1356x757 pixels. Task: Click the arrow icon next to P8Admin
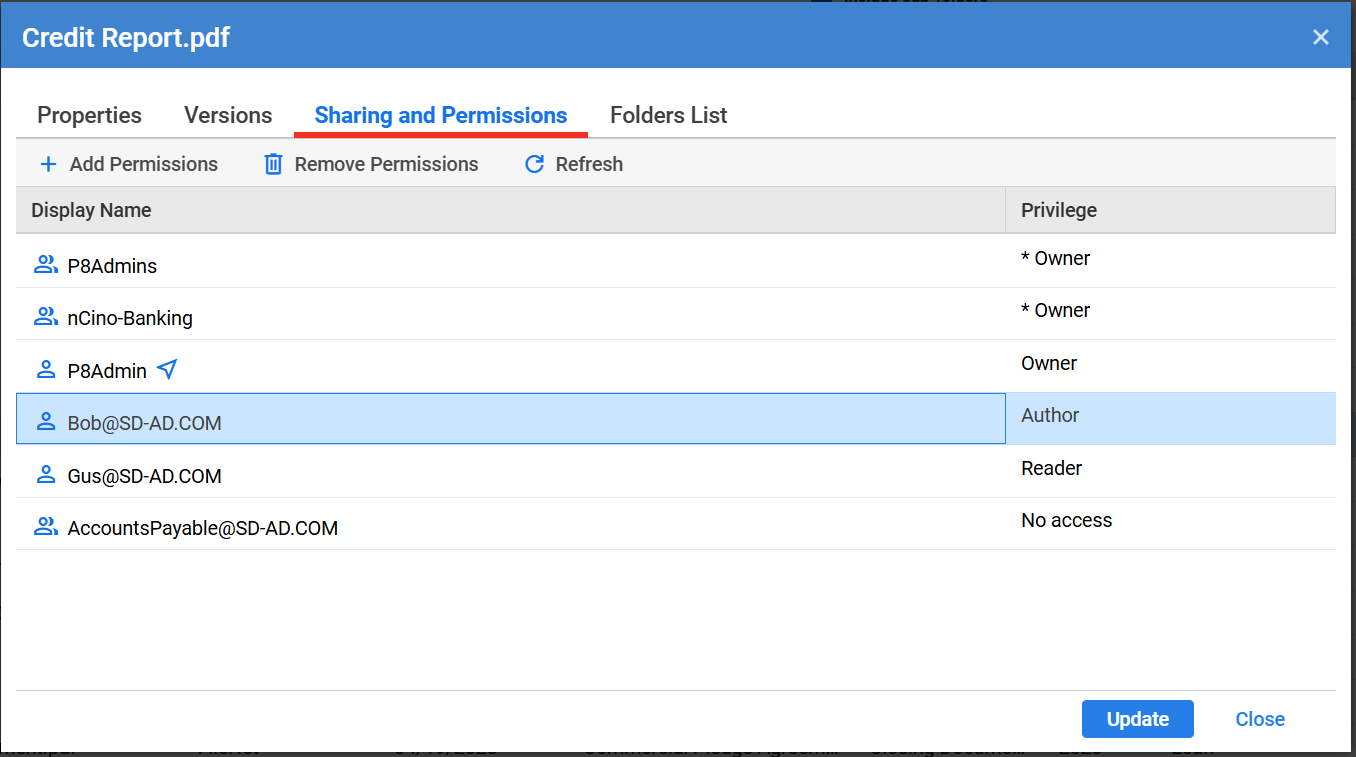coord(167,370)
